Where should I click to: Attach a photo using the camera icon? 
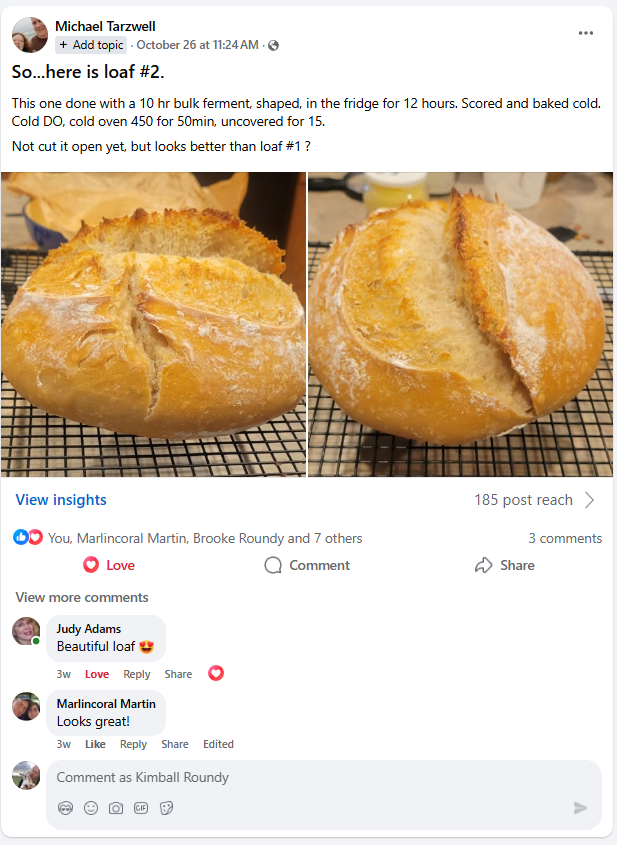(x=116, y=808)
